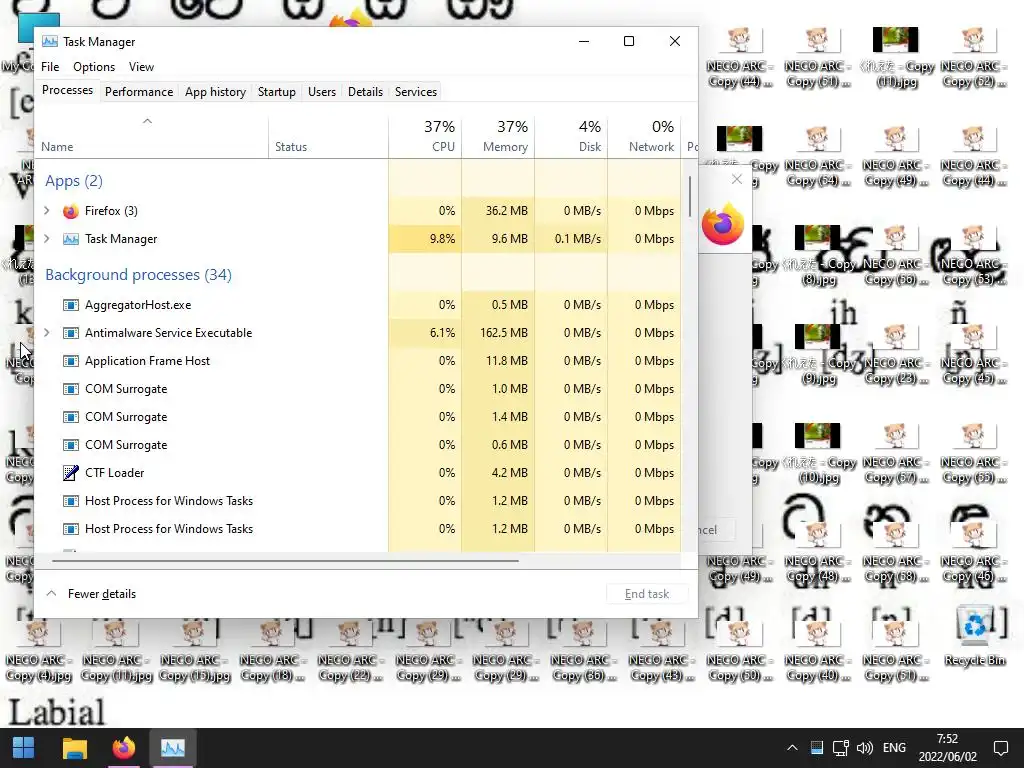Select NECO ARC - Copy (4).jpg desktop icon

(38, 652)
